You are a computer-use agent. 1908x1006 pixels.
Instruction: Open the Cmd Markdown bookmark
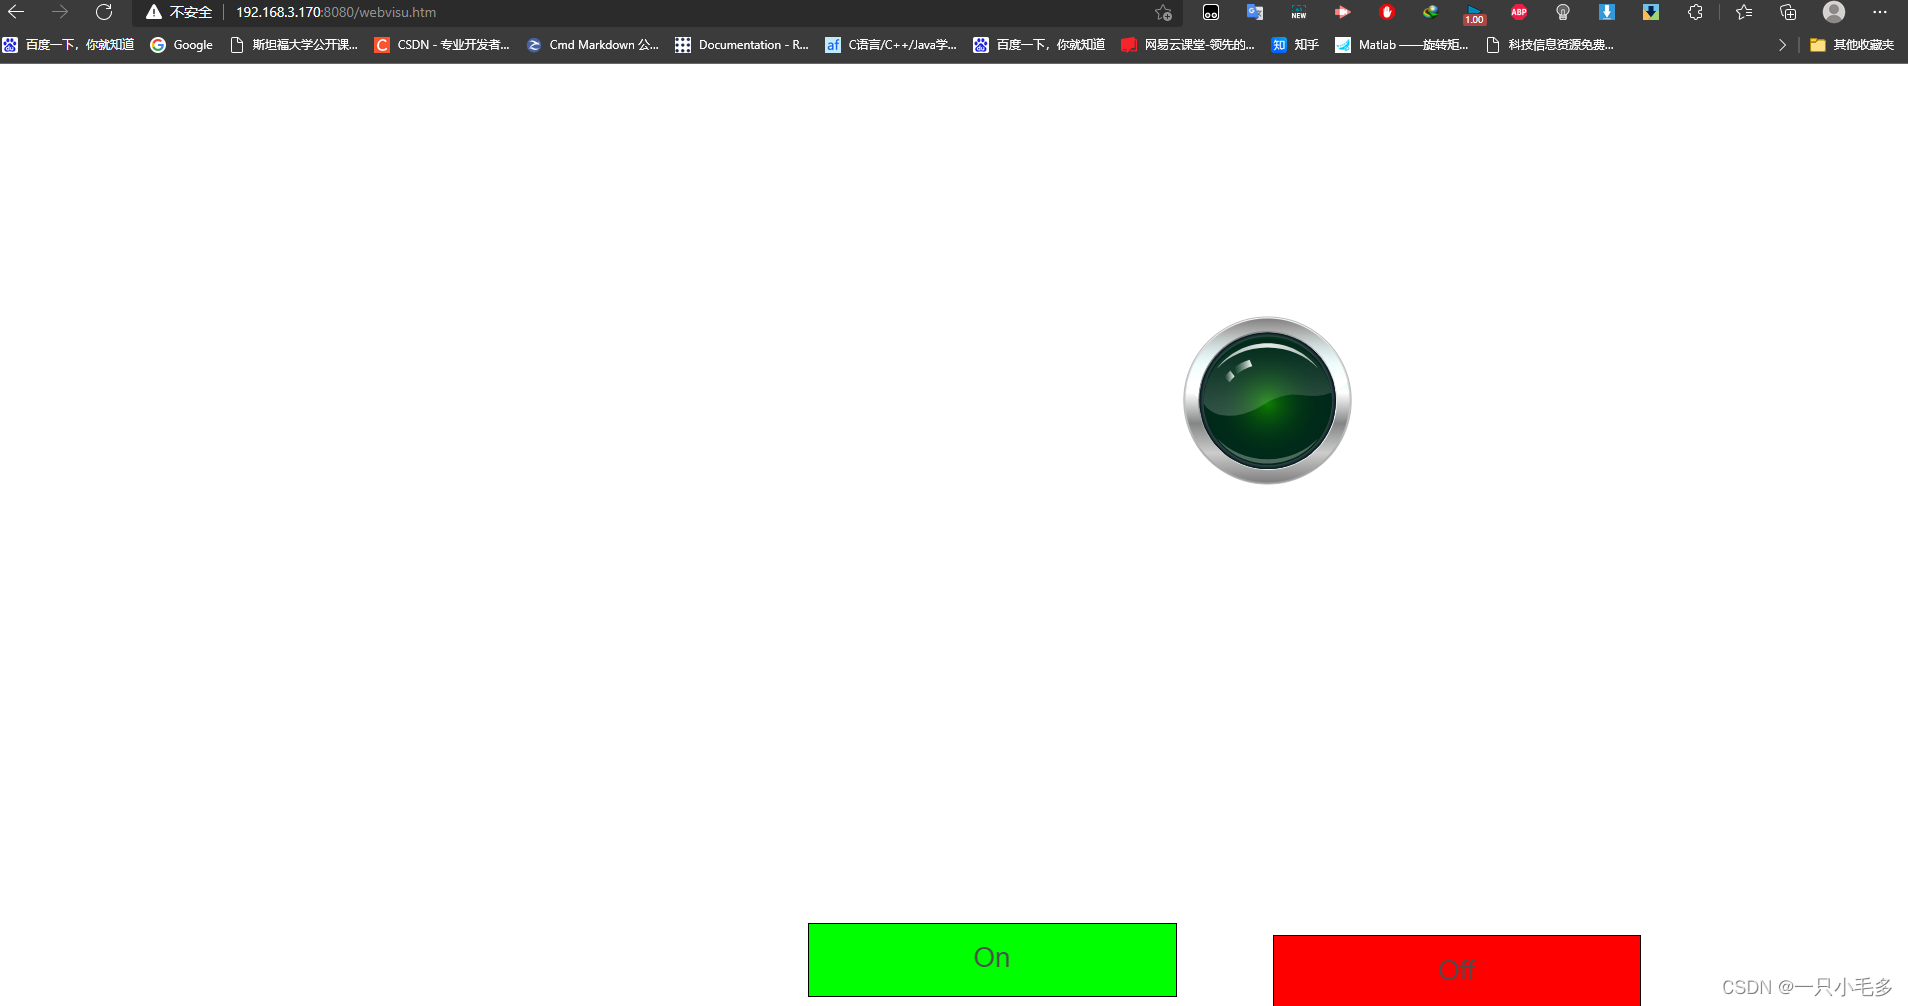click(592, 45)
